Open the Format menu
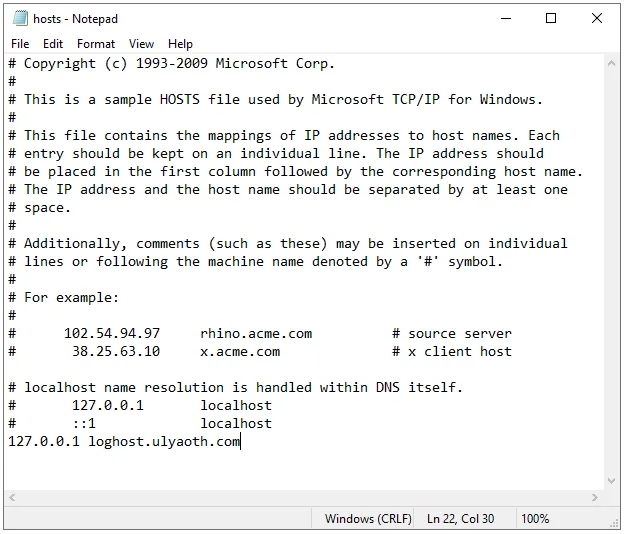 click(96, 44)
